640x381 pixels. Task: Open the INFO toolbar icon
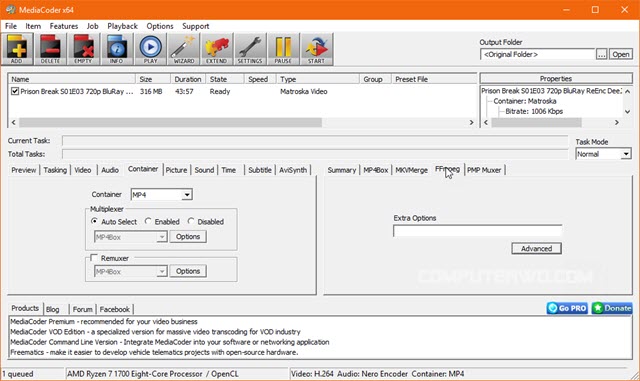[x=117, y=49]
